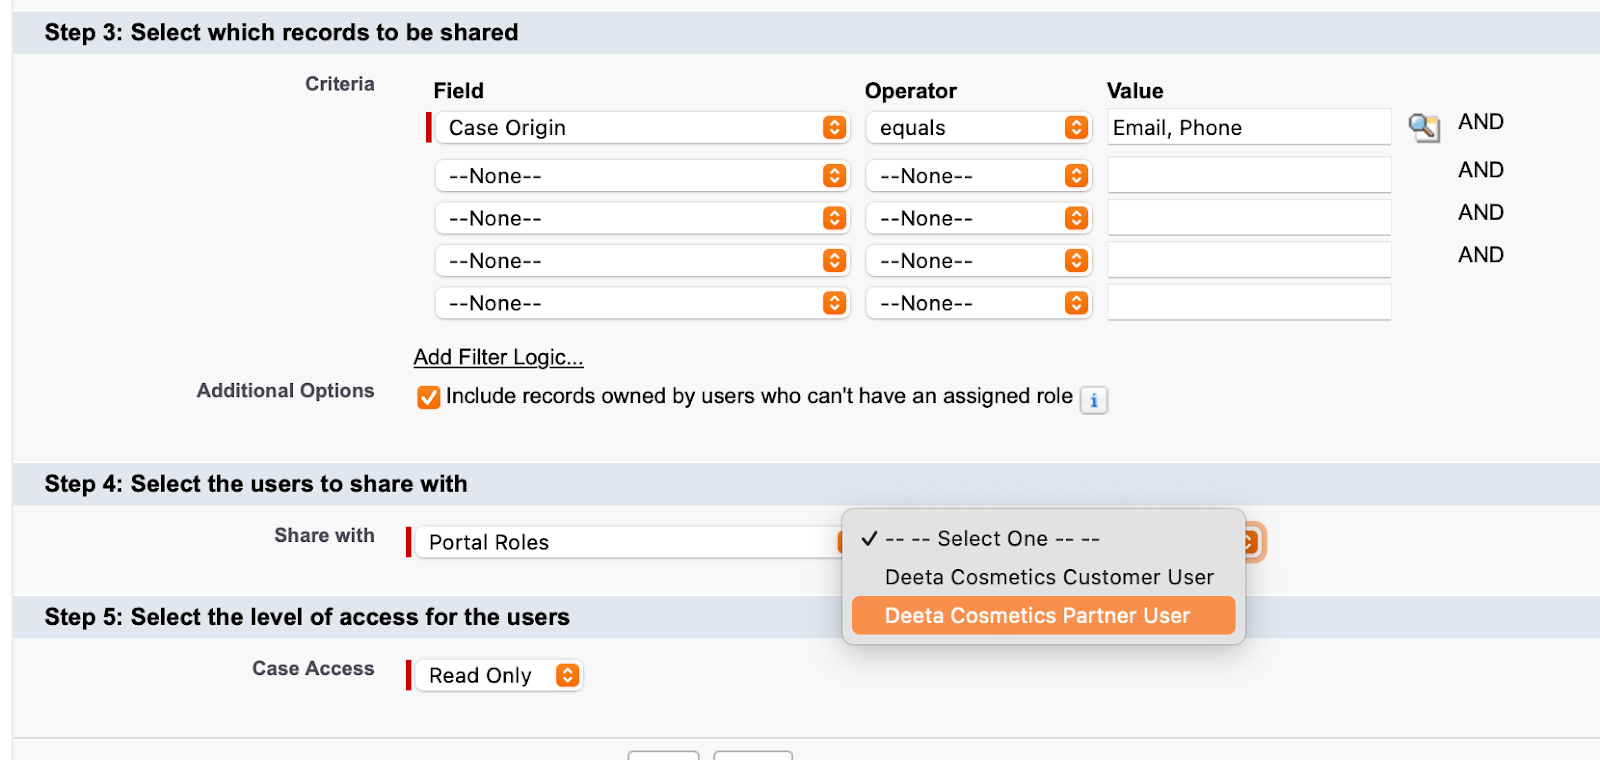Uncheck Include records owned by users checkbox
This screenshot has height=760, width=1600.
pos(429,397)
